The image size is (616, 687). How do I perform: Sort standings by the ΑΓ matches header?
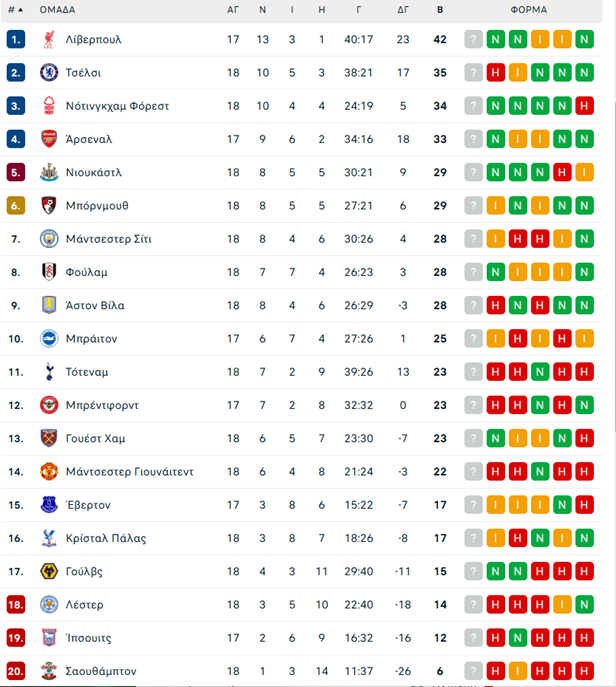tap(233, 10)
